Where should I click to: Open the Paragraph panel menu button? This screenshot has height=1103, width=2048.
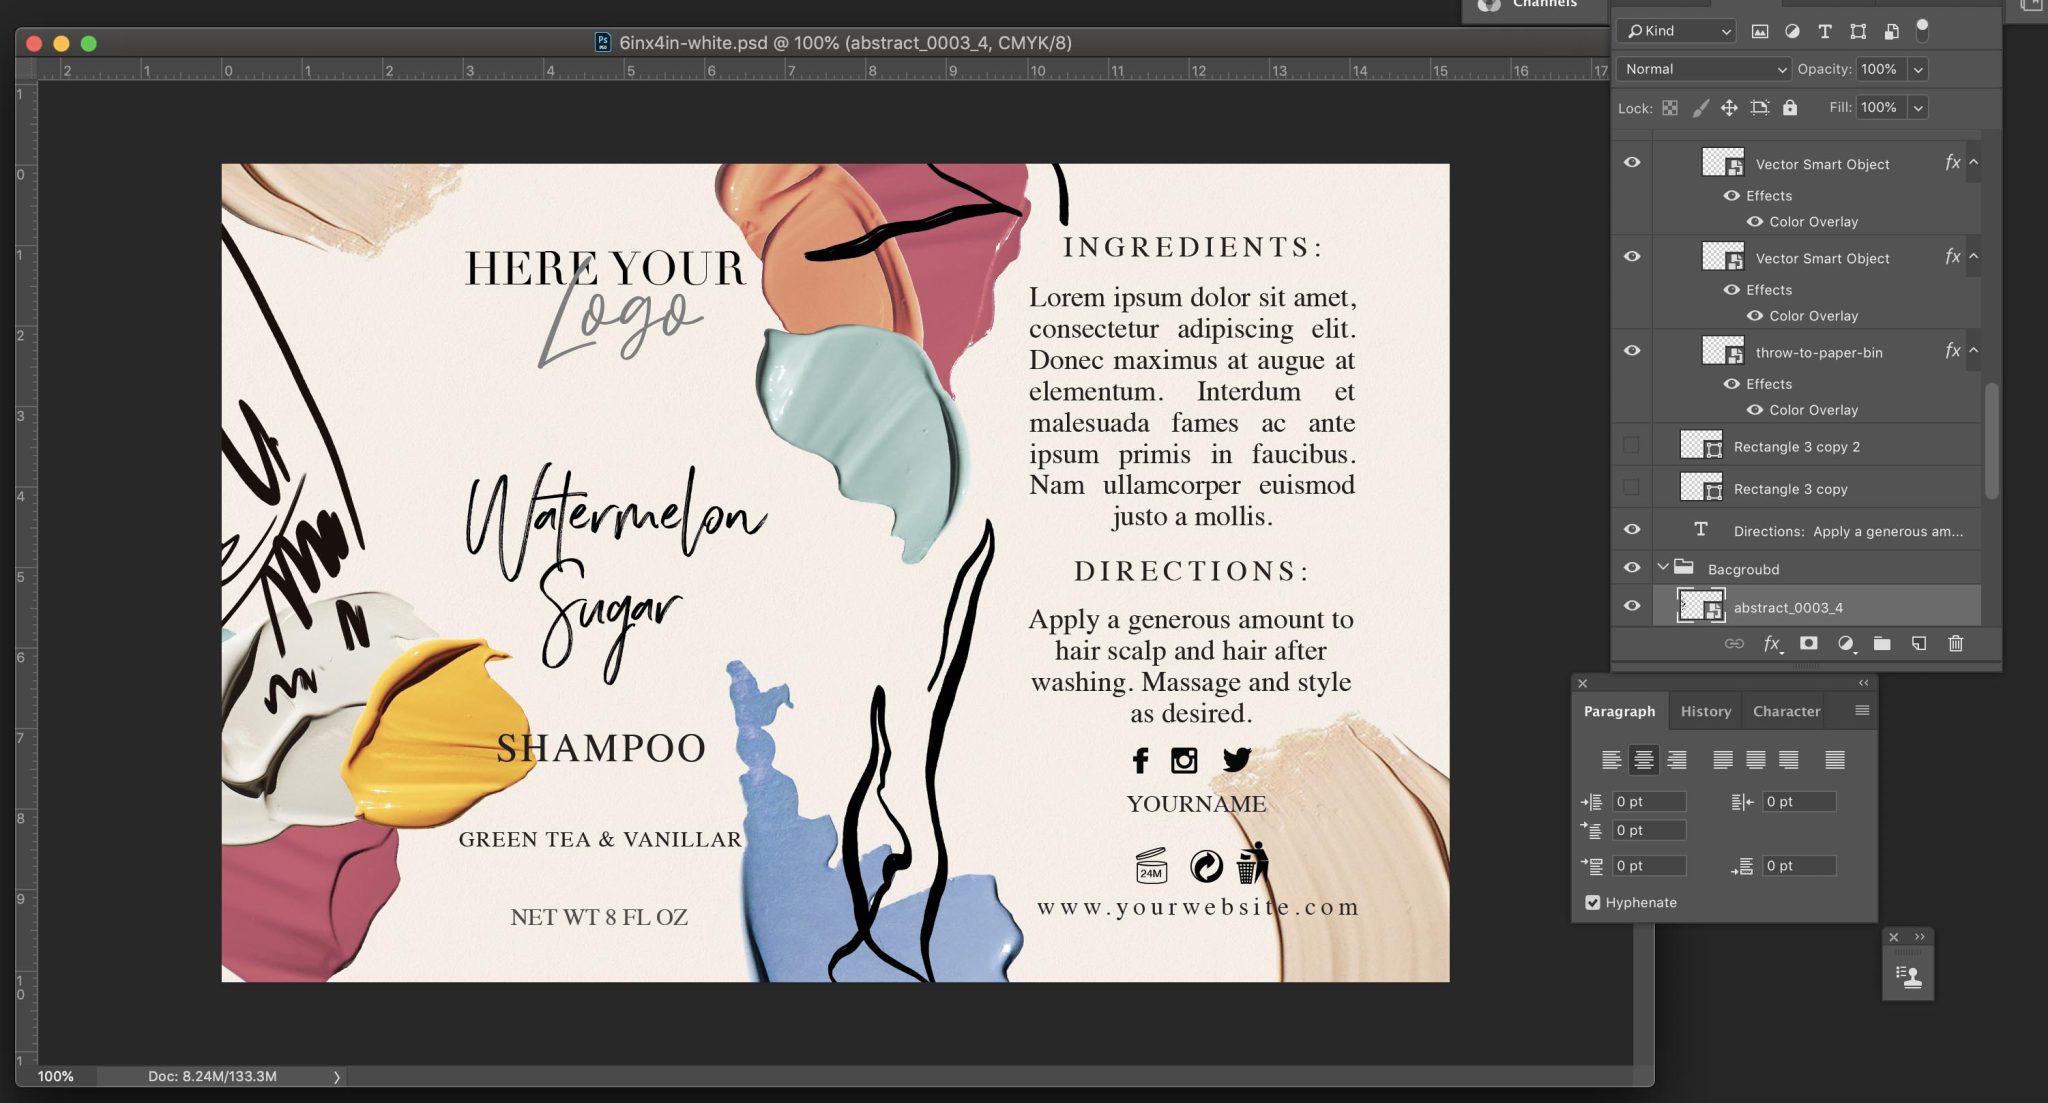point(1861,710)
